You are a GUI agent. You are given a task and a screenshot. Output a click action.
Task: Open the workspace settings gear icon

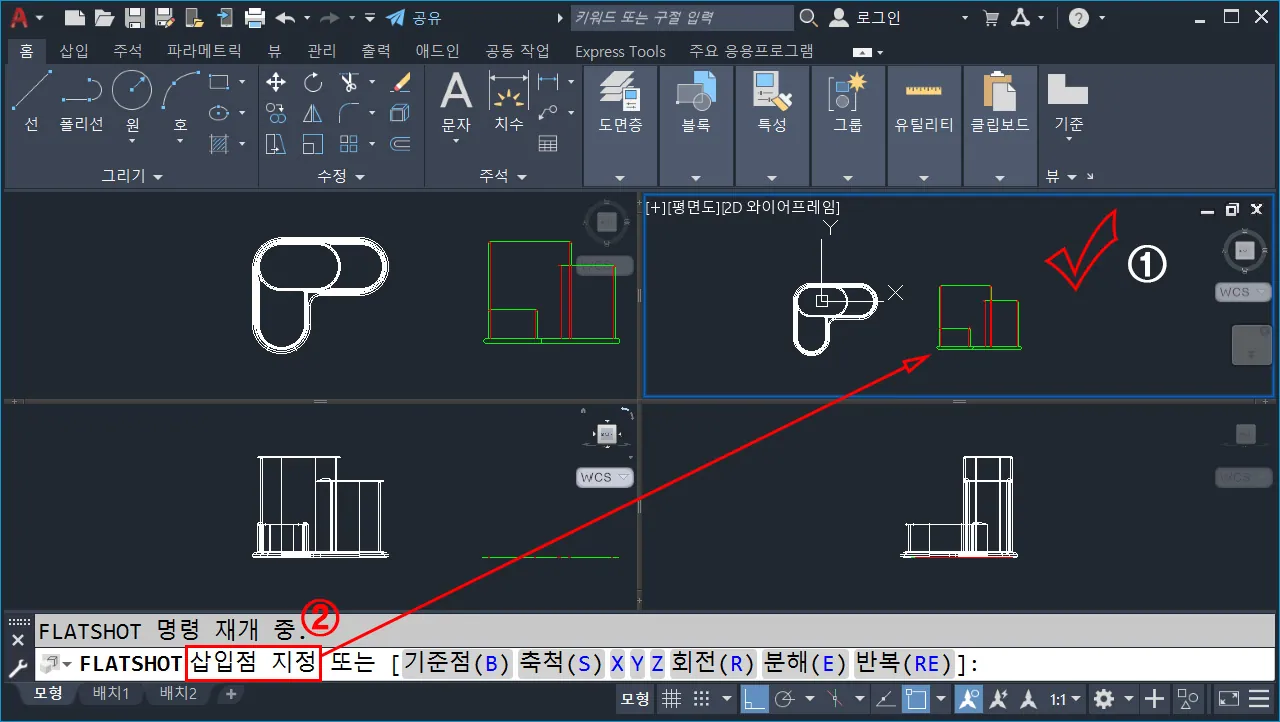tap(1104, 699)
